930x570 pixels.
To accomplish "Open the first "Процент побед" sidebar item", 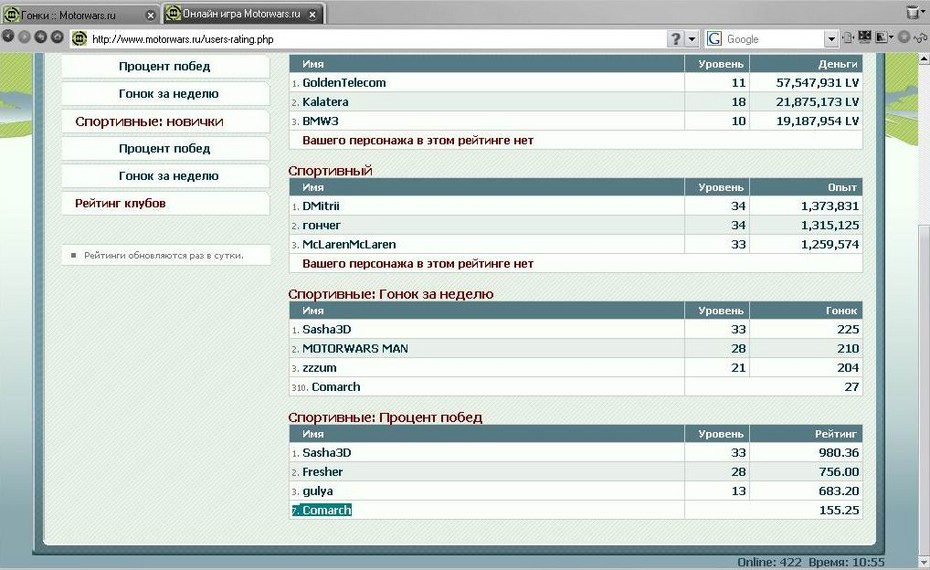I will click(165, 66).
